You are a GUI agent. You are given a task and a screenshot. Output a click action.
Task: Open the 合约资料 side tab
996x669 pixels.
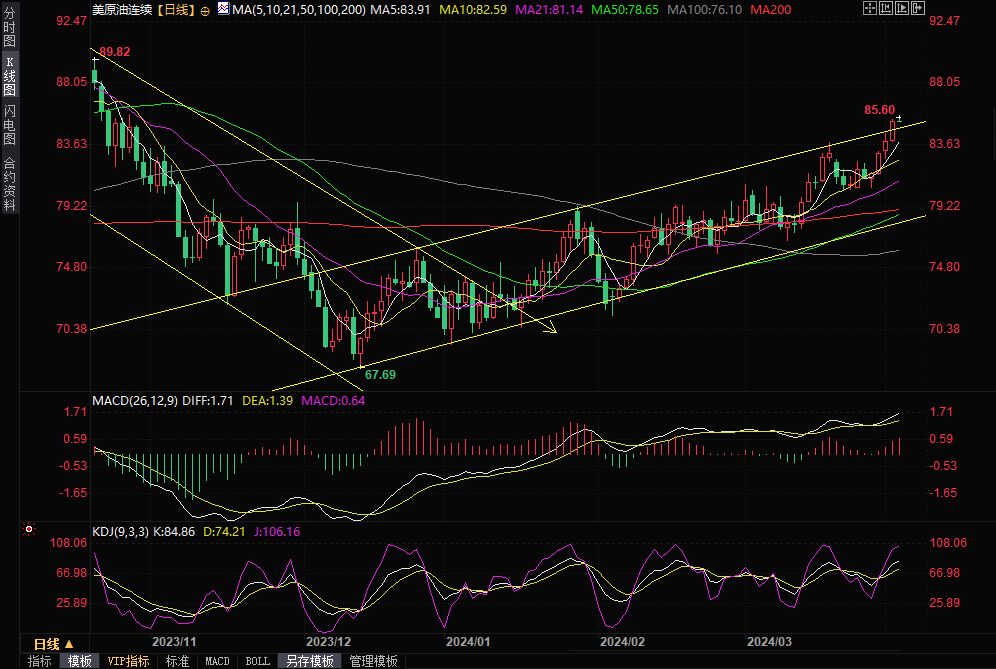tap(9, 184)
